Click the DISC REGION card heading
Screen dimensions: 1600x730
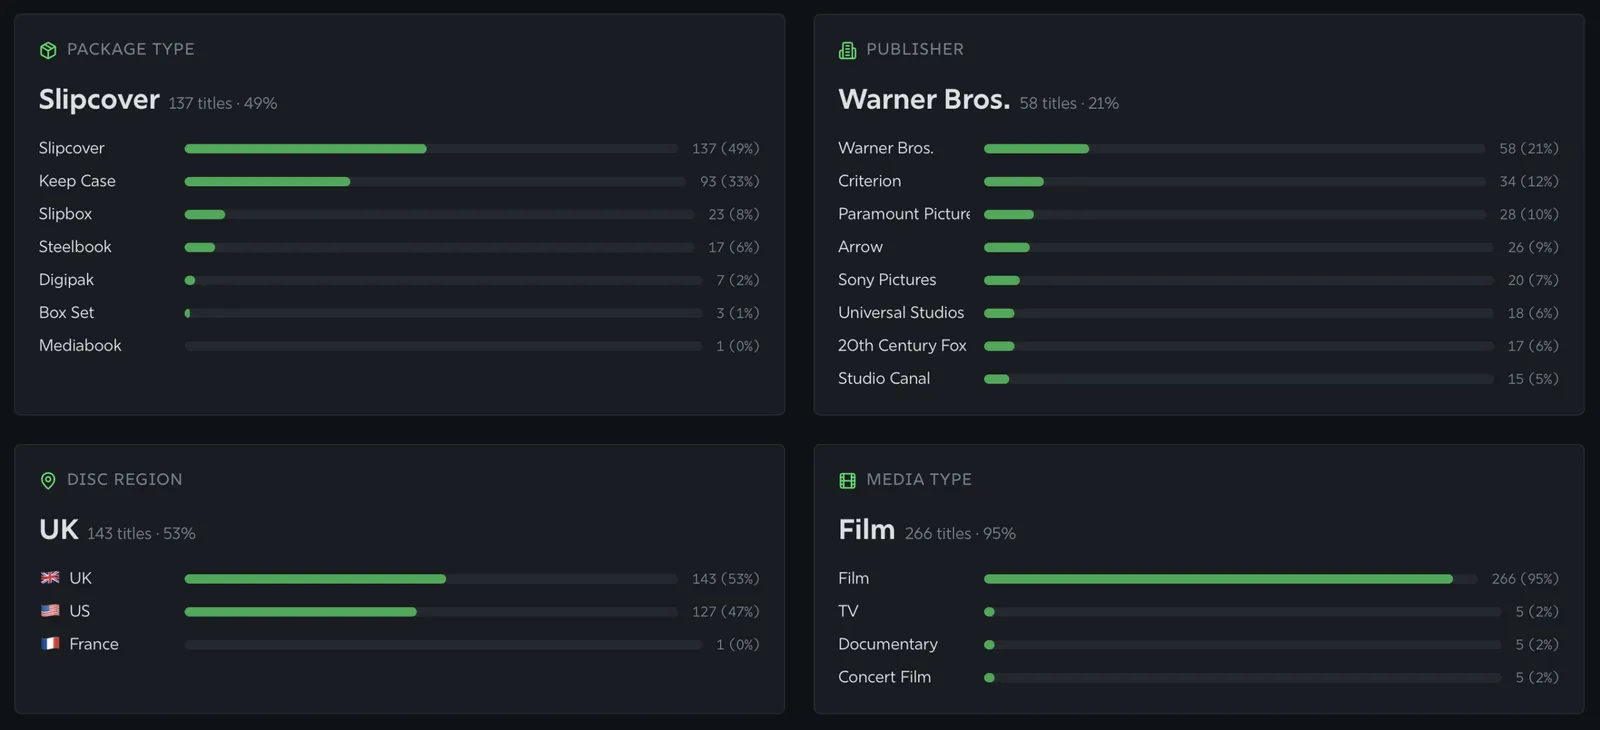coord(124,479)
